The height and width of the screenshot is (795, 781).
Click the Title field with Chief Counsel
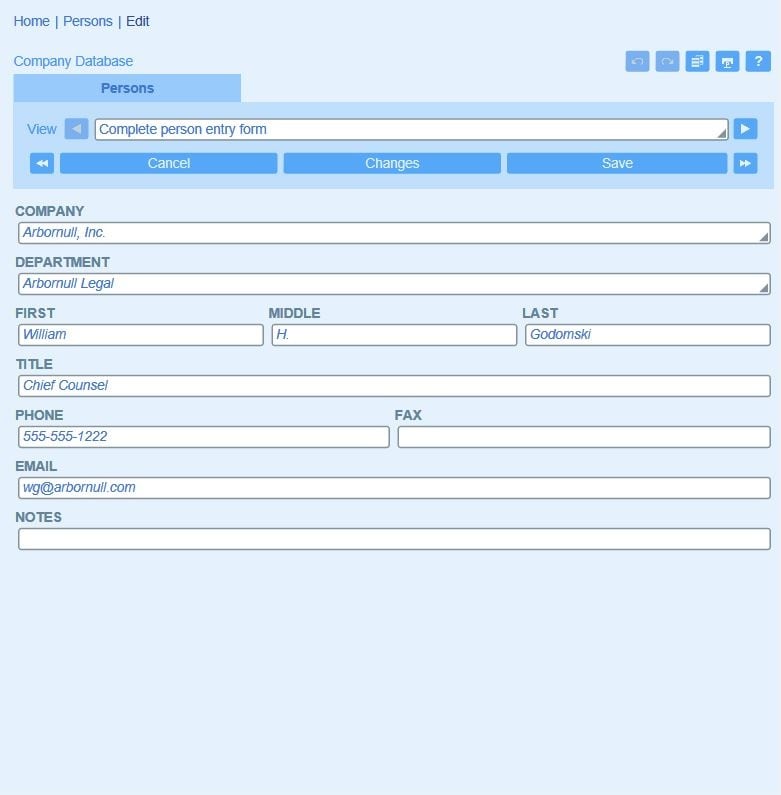click(x=394, y=386)
